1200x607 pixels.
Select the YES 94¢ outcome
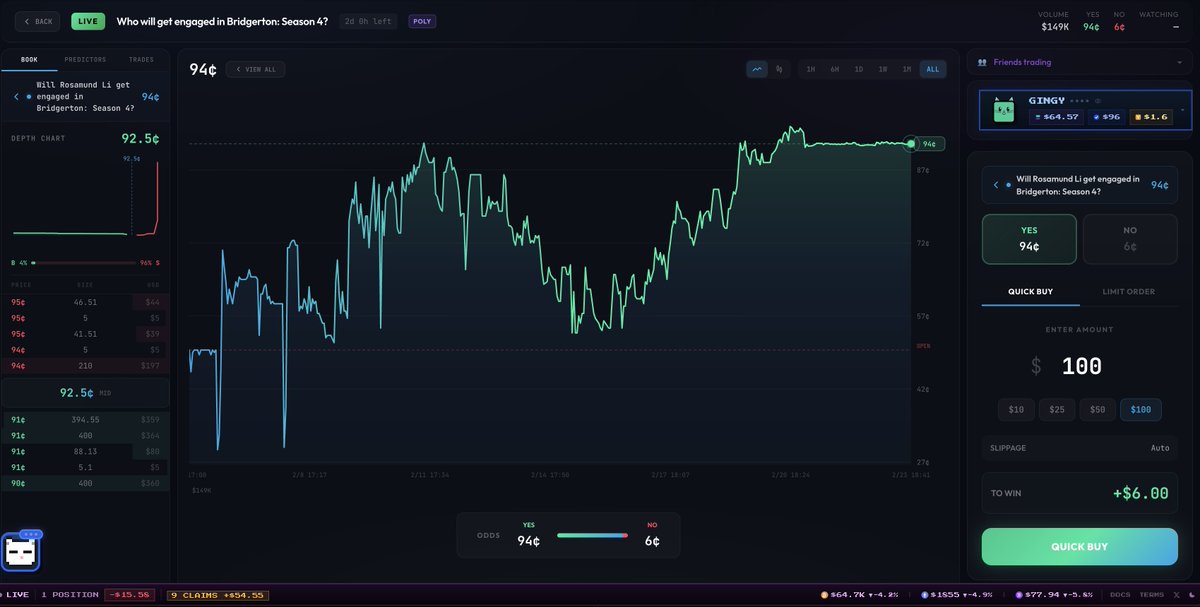(1029, 239)
